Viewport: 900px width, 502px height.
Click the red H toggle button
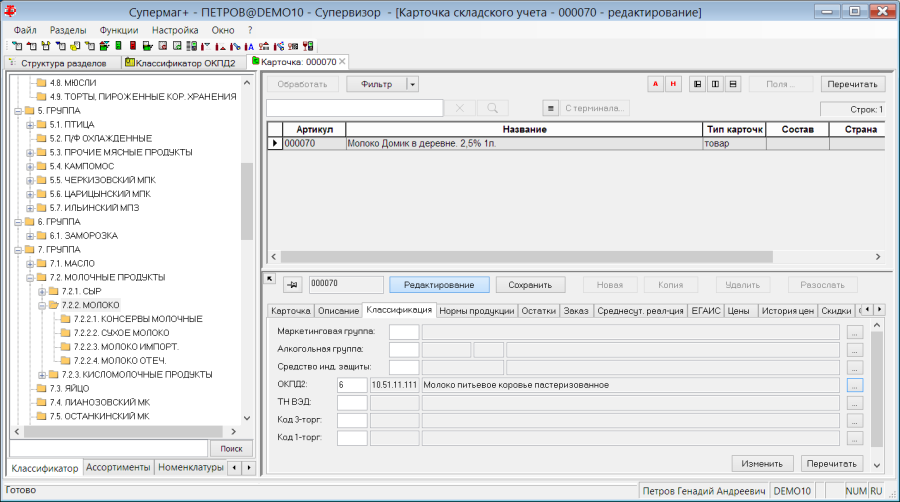coord(673,84)
